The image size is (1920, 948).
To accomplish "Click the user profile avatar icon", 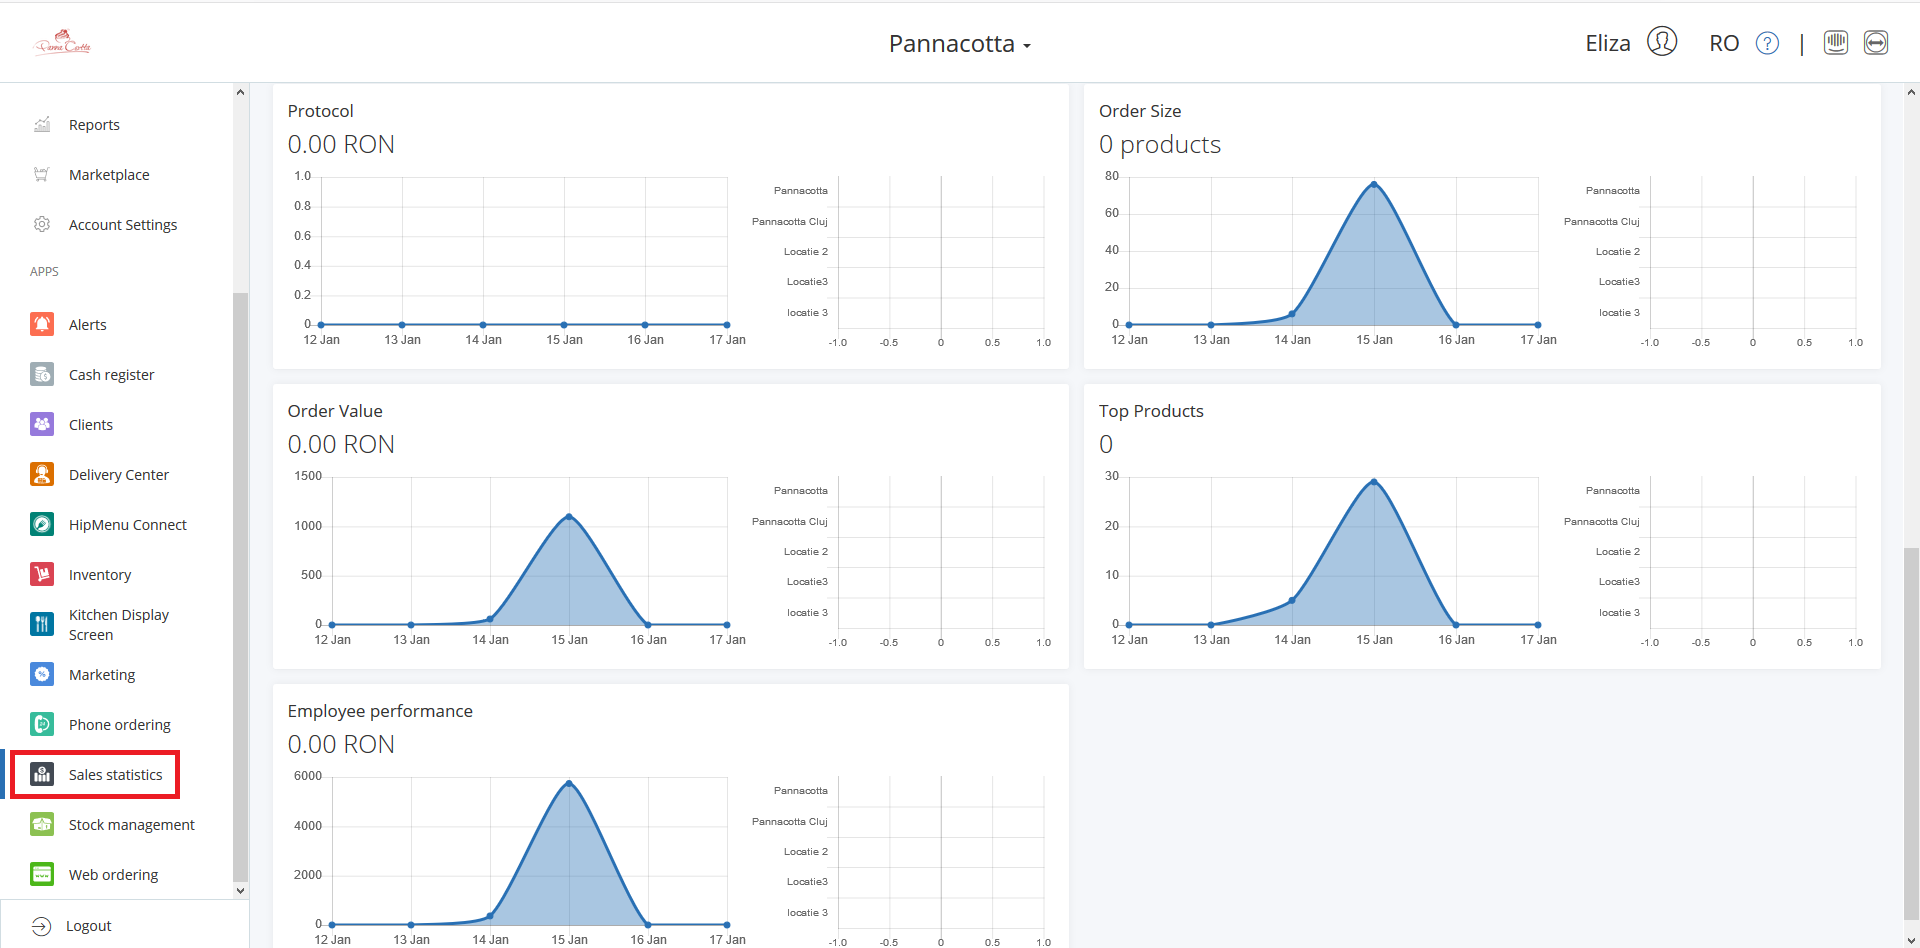I will pyautogui.click(x=1662, y=42).
